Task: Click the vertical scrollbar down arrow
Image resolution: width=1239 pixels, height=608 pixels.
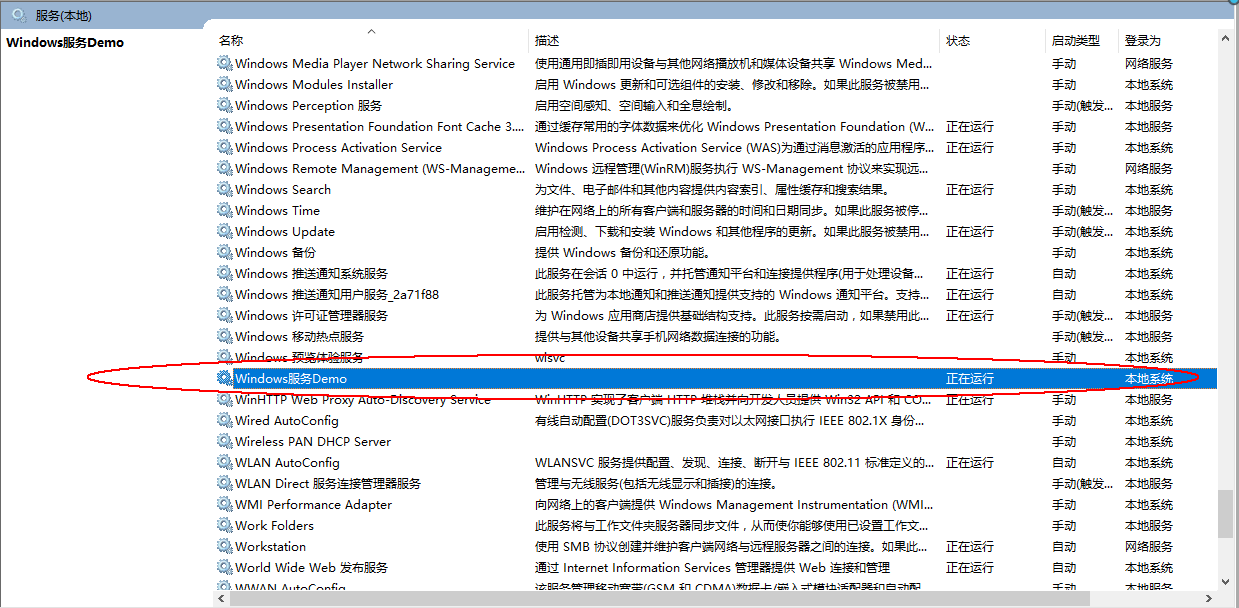Action: (x=1225, y=581)
